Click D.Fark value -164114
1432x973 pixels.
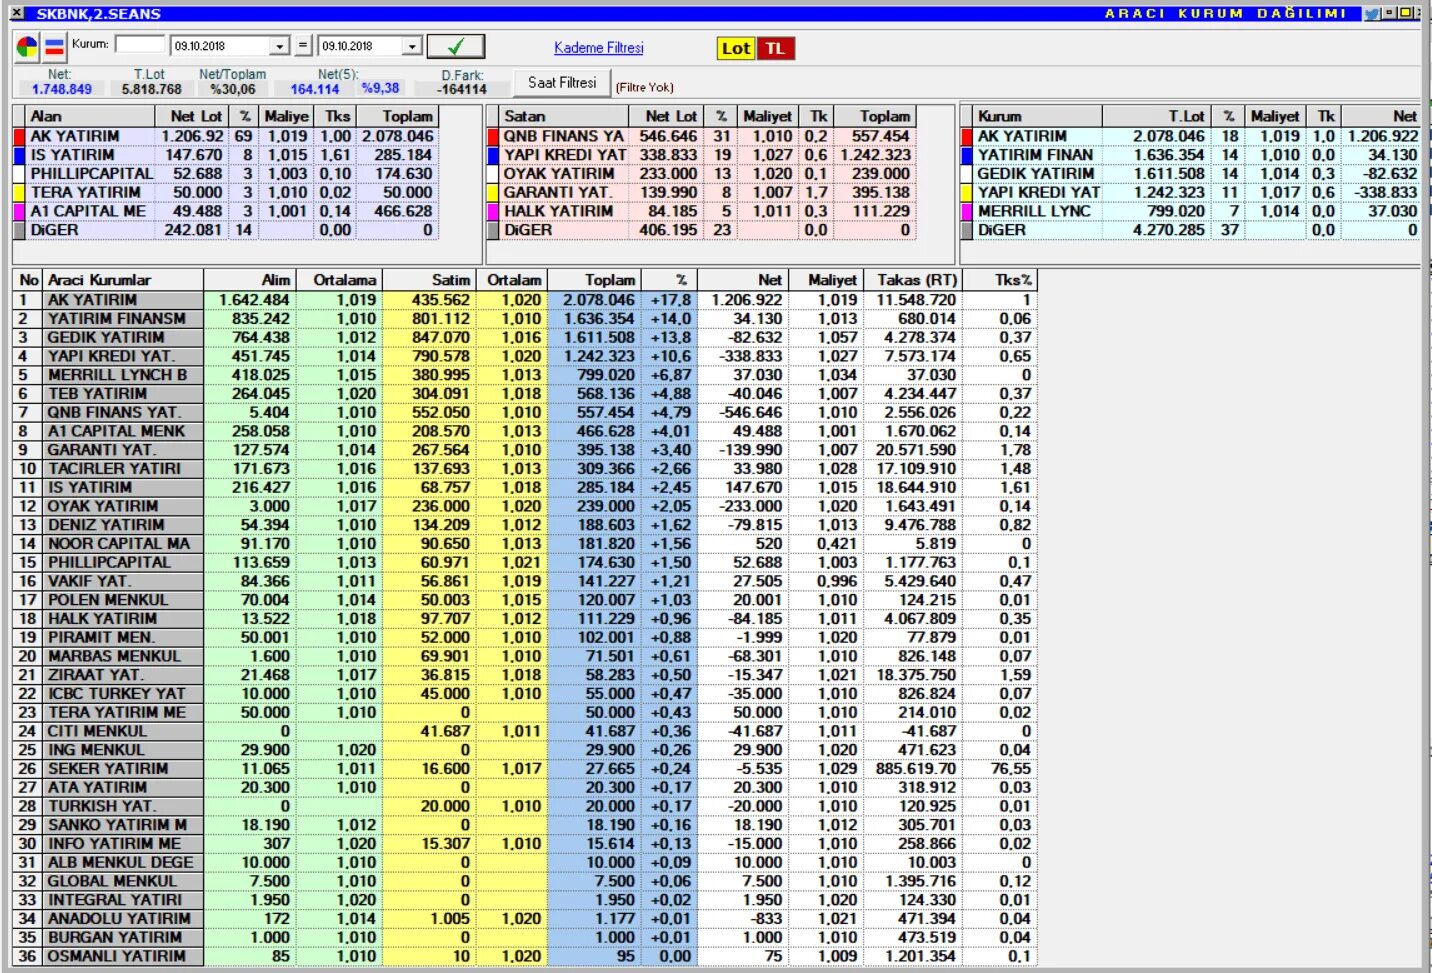pyautogui.click(x=463, y=89)
